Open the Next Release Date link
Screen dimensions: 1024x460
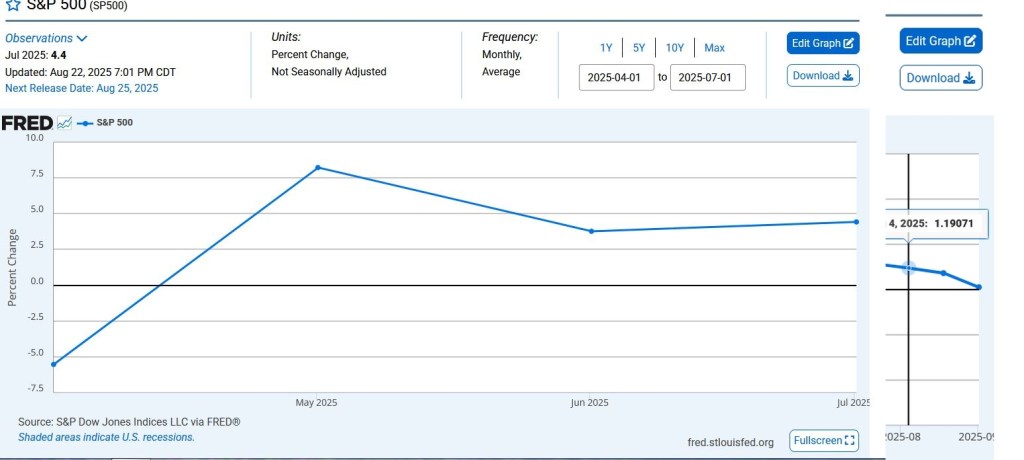[x=81, y=88]
